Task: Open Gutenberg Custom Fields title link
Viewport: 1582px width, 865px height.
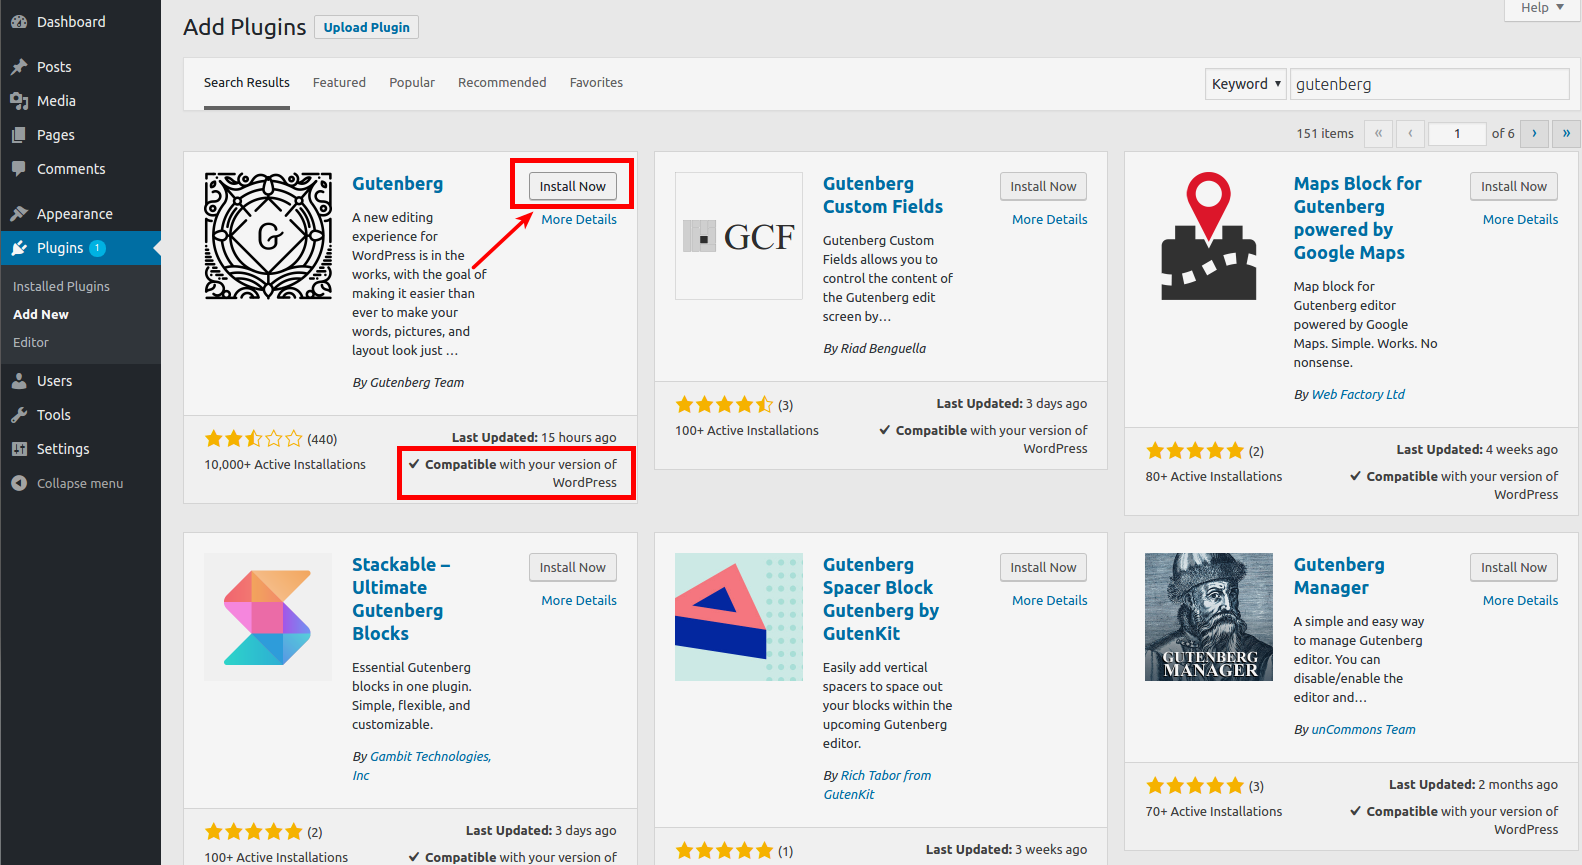Action: click(883, 195)
